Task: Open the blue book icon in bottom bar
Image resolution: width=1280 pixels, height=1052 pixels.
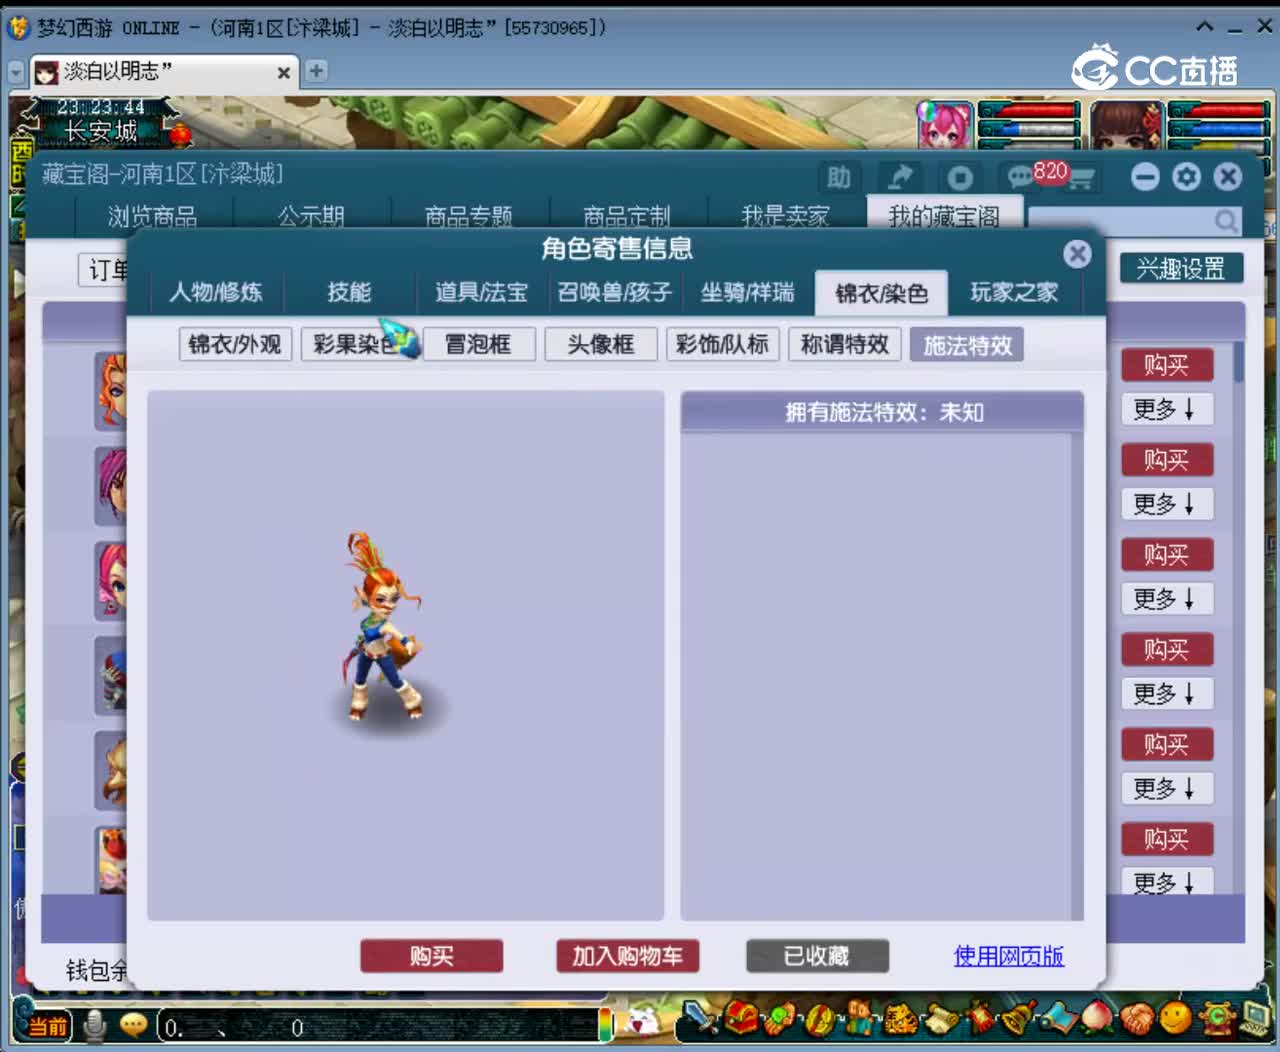Action: 1058,1019
